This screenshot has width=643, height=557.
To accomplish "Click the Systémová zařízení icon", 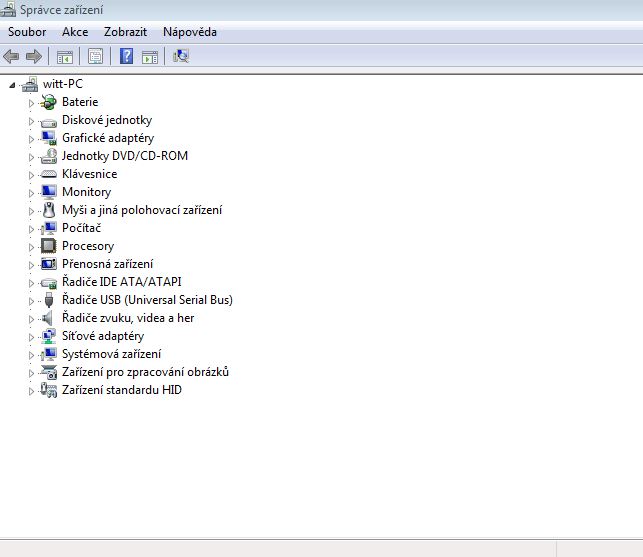I will point(49,354).
